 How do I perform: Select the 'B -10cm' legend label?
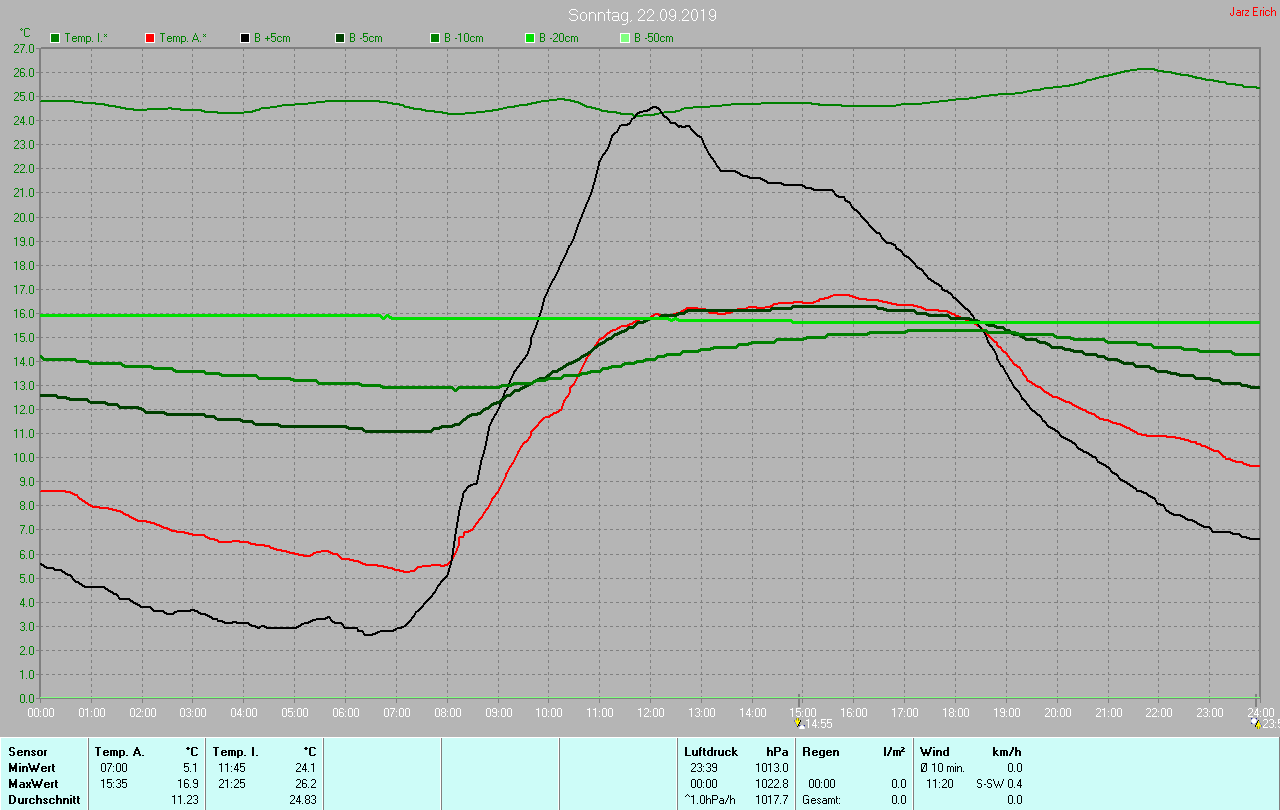click(x=464, y=38)
